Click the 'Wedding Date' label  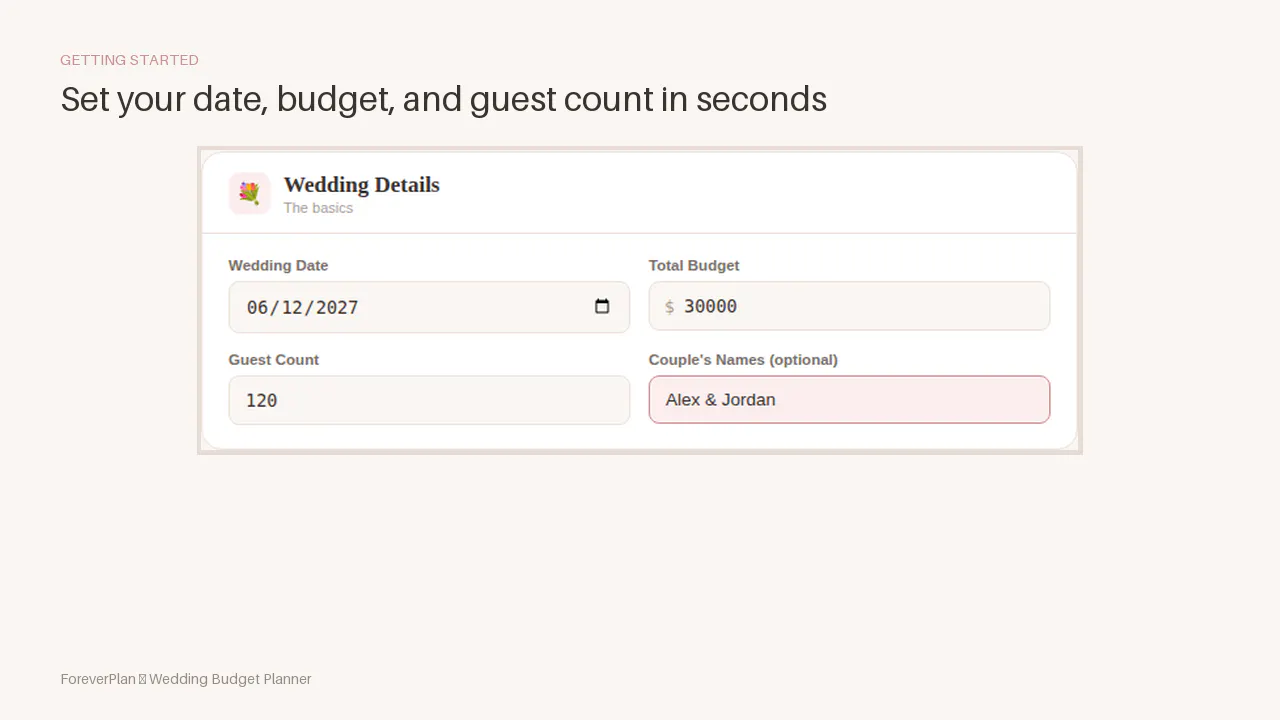click(278, 265)
